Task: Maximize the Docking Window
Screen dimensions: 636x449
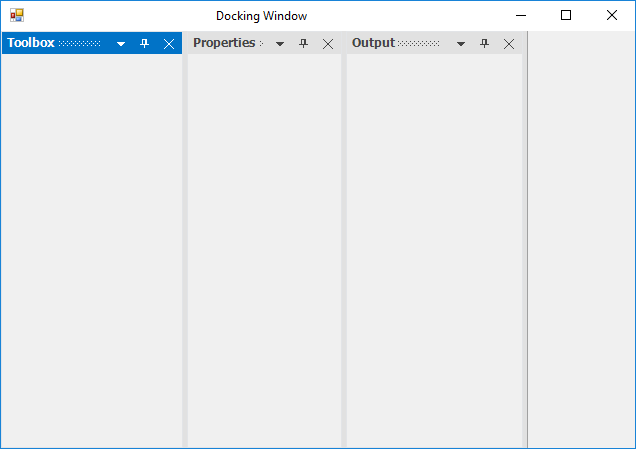Action: [566, 15]
